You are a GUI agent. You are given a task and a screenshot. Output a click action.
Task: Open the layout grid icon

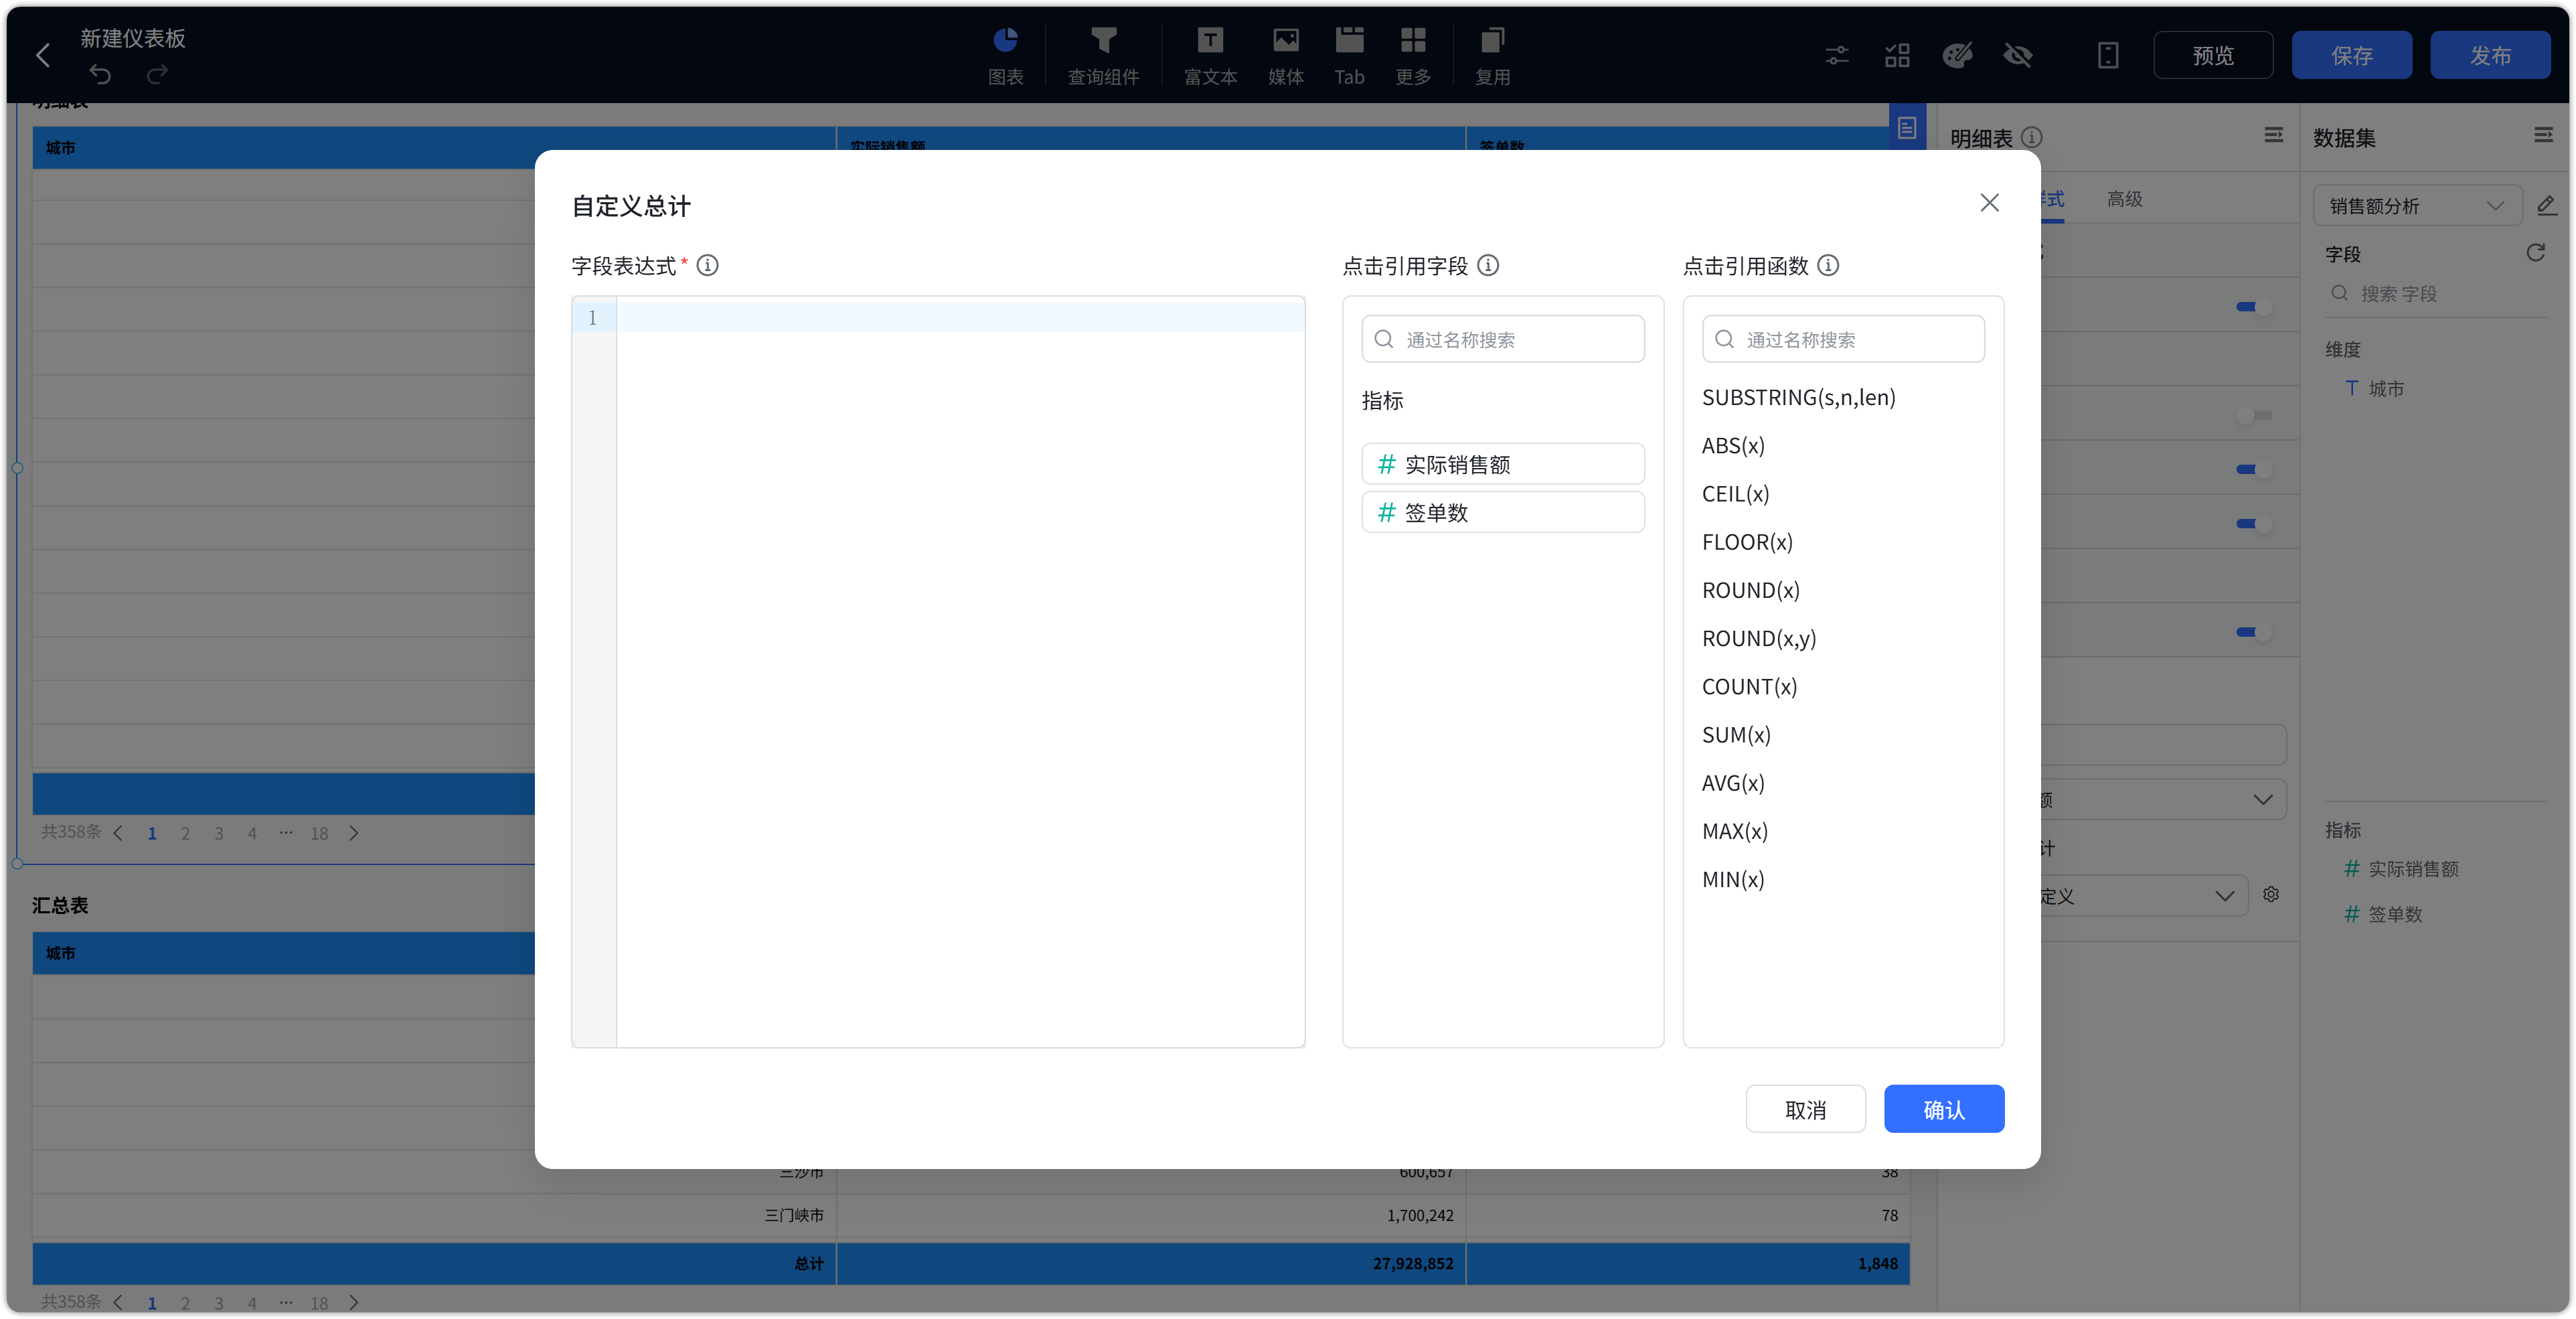1896,55
